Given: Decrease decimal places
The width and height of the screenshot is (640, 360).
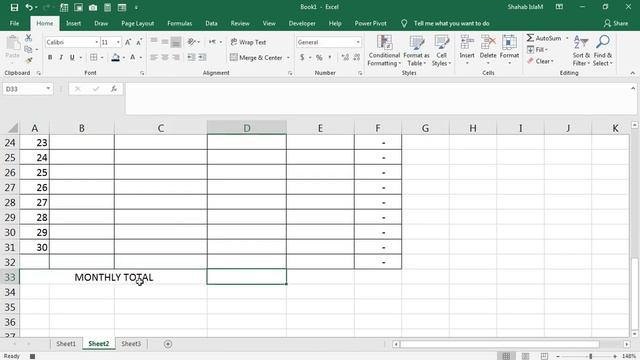Looking at the screenshot, I should [356, 58].
